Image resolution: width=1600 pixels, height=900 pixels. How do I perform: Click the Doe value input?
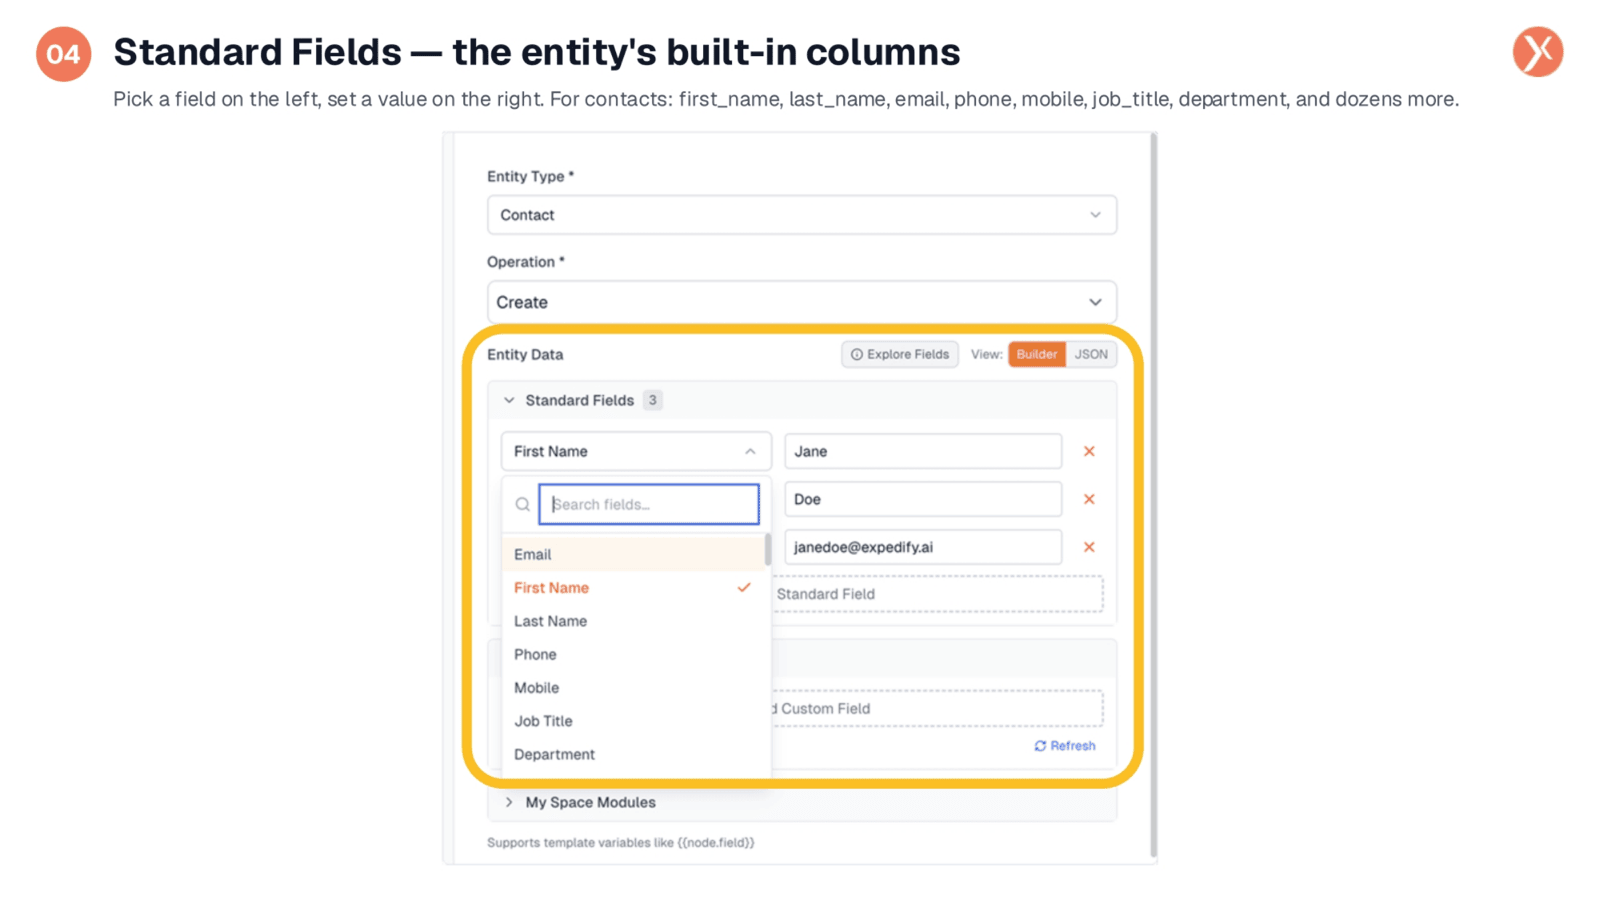(x=923, y=499)
